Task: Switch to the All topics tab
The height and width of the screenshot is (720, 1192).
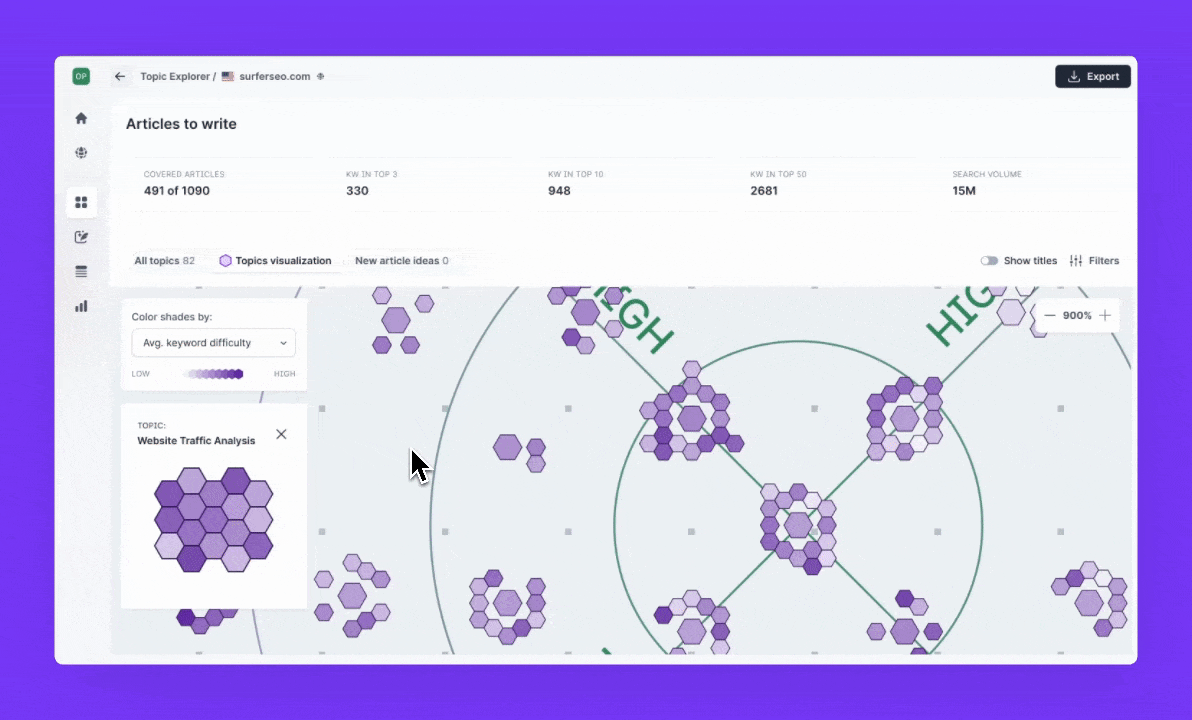Action: 164,261
